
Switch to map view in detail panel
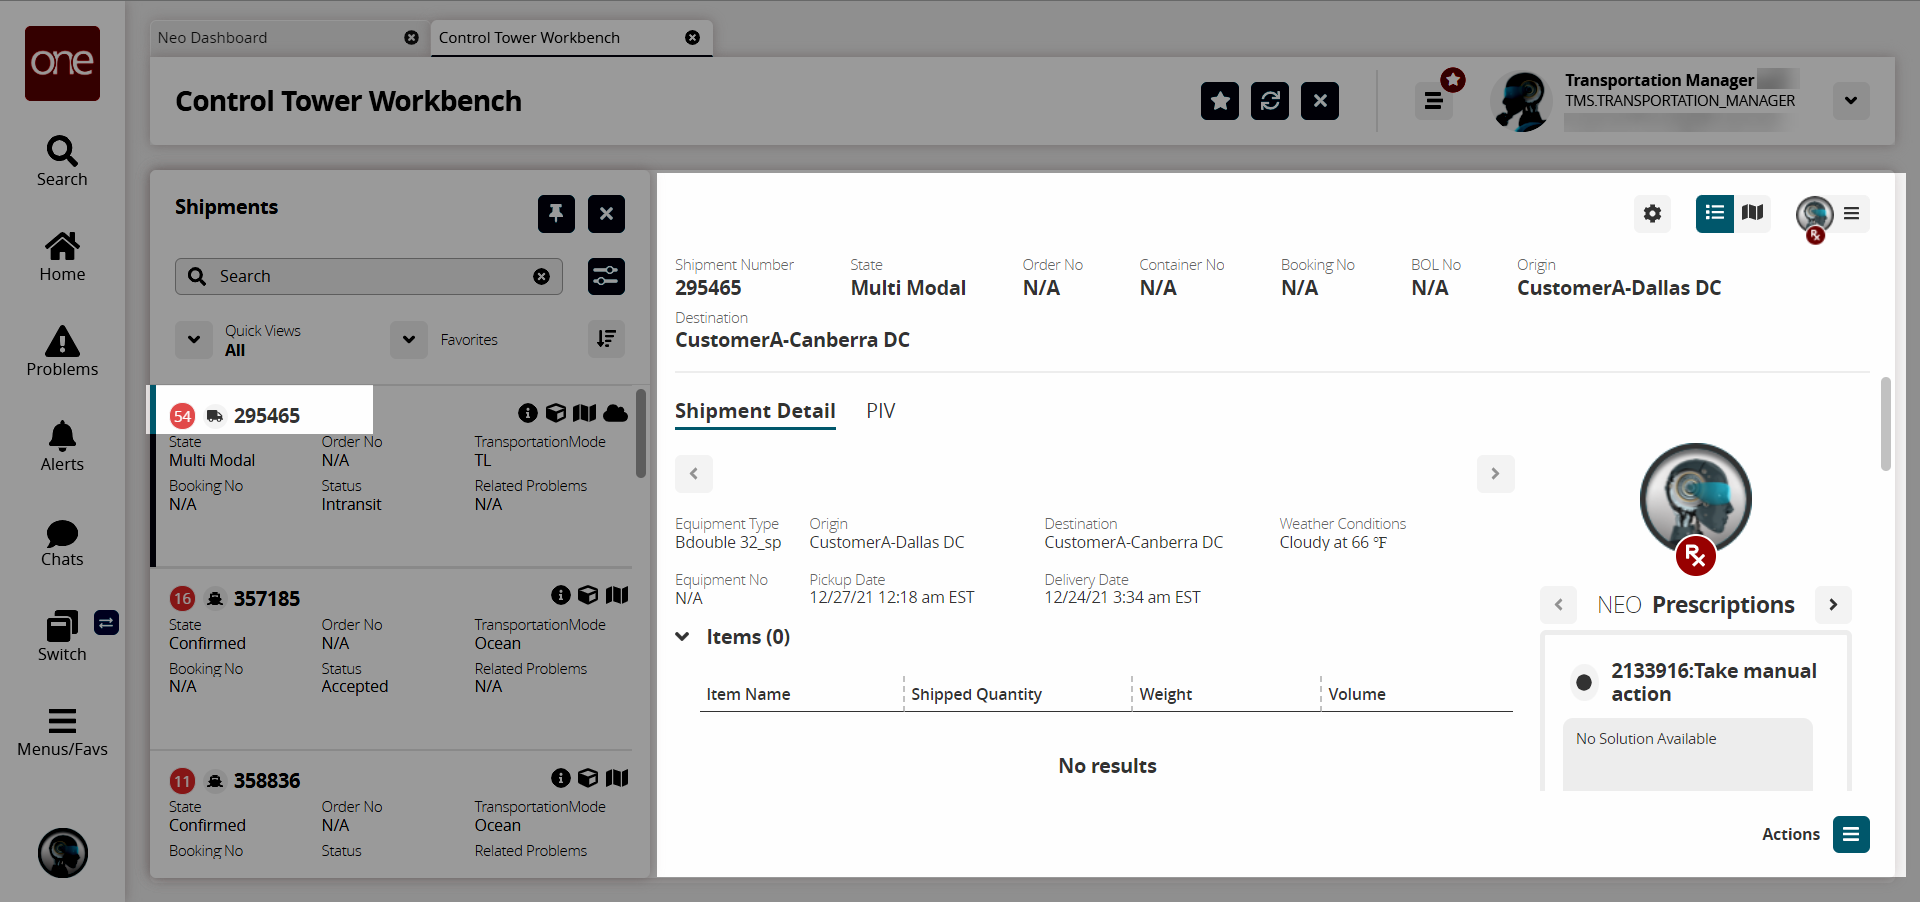point(1752,213)
